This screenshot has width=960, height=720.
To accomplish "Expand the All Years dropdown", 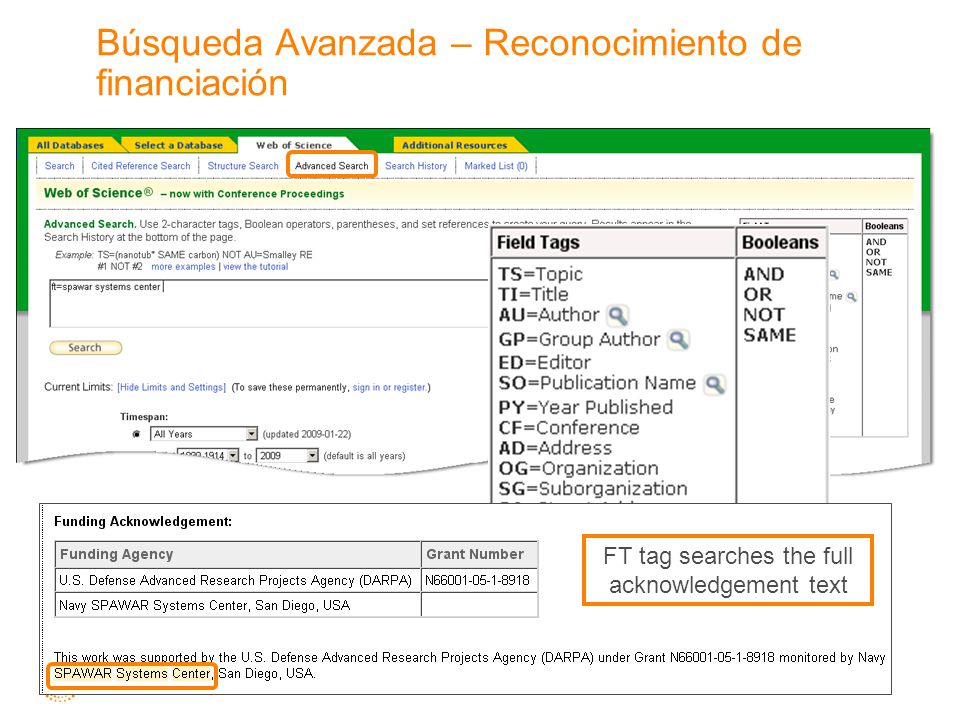I will coord(252,434).
